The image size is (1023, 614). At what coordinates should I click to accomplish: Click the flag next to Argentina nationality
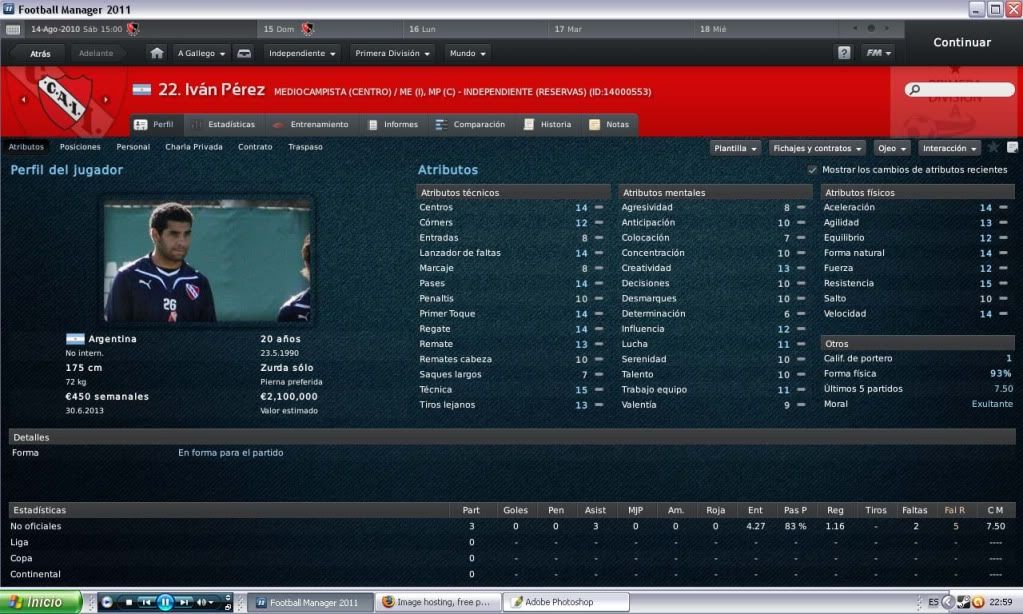[75, 339]
